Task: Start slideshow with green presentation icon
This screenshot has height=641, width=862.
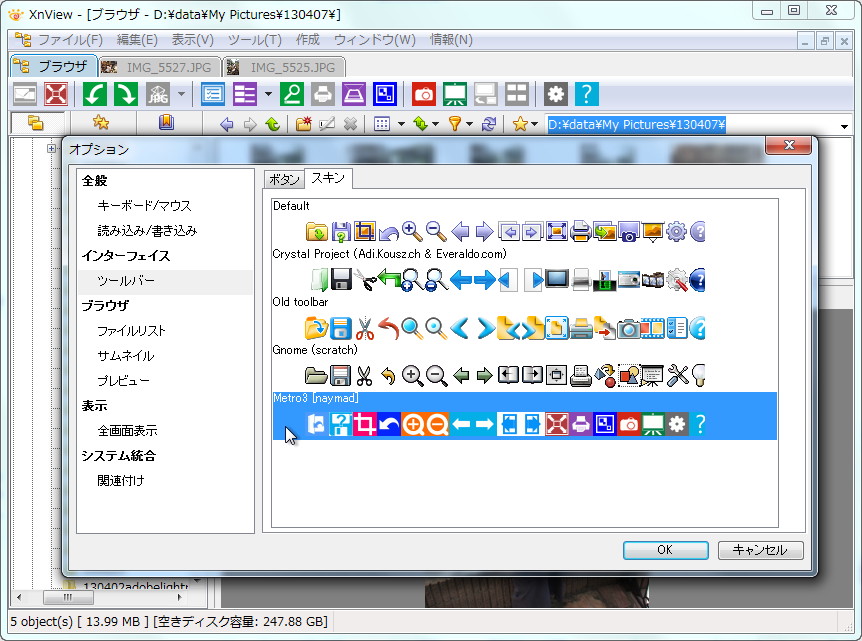Action: point(455,95)
